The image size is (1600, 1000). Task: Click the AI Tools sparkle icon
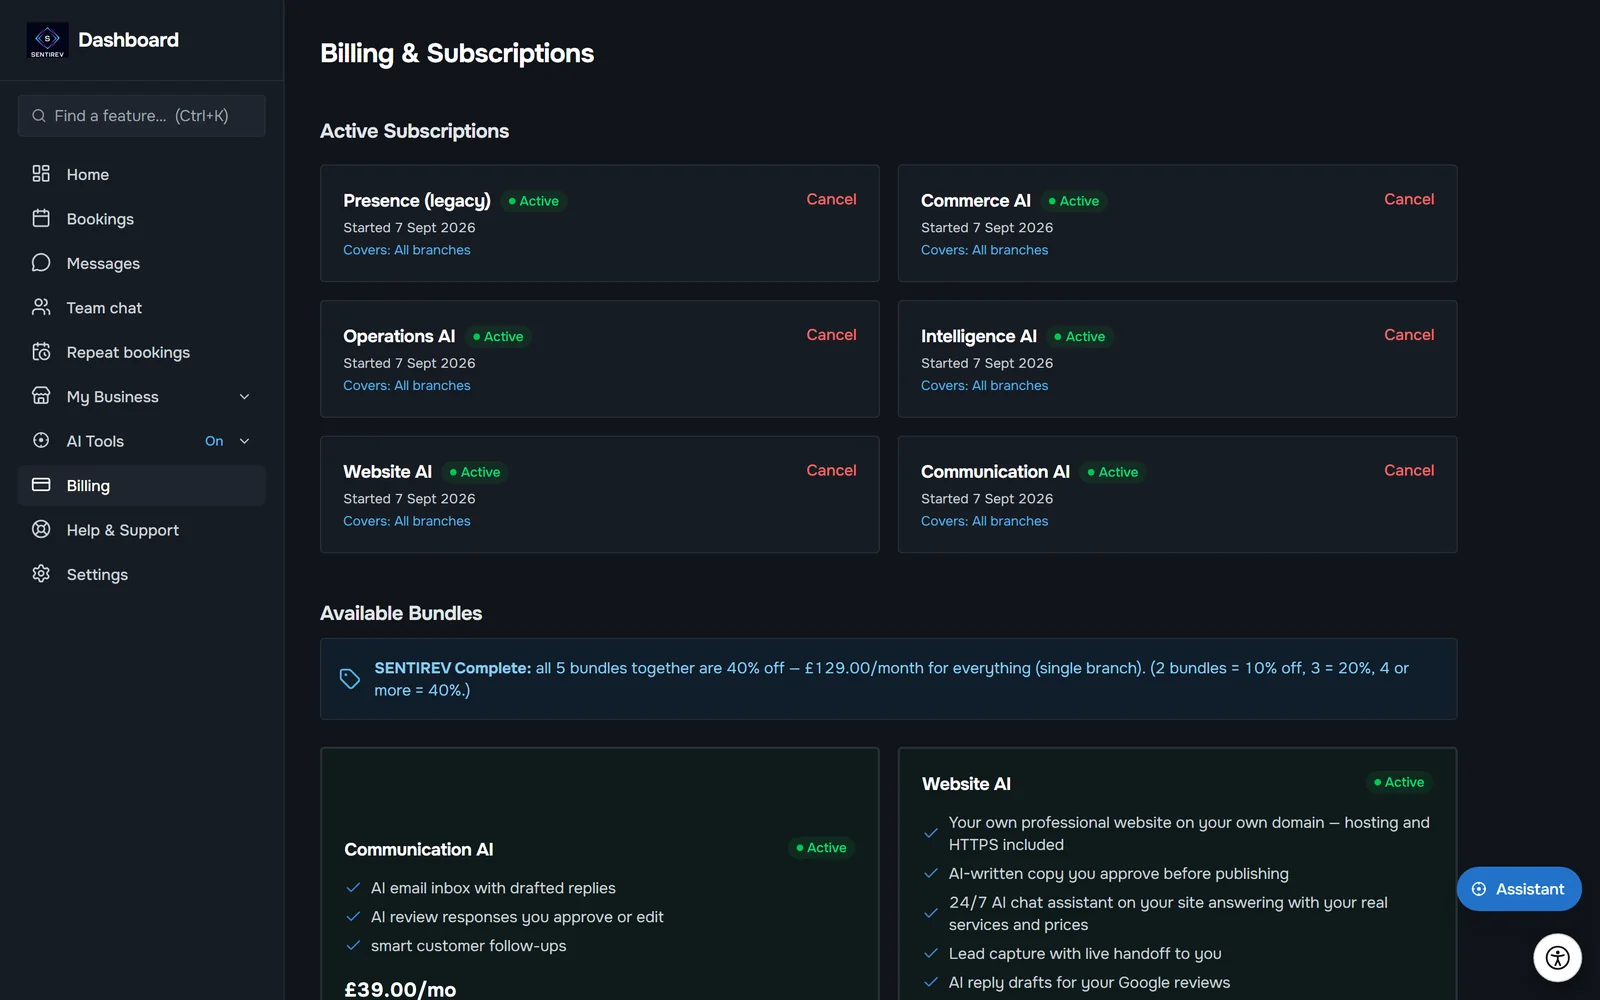click(x=41, y=441)
